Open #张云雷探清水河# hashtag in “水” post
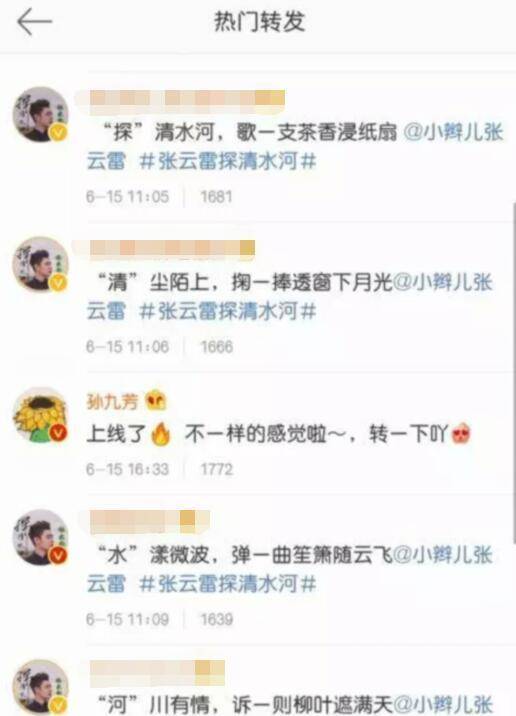The height and width of the screenshot is (716, 516). 228,584
